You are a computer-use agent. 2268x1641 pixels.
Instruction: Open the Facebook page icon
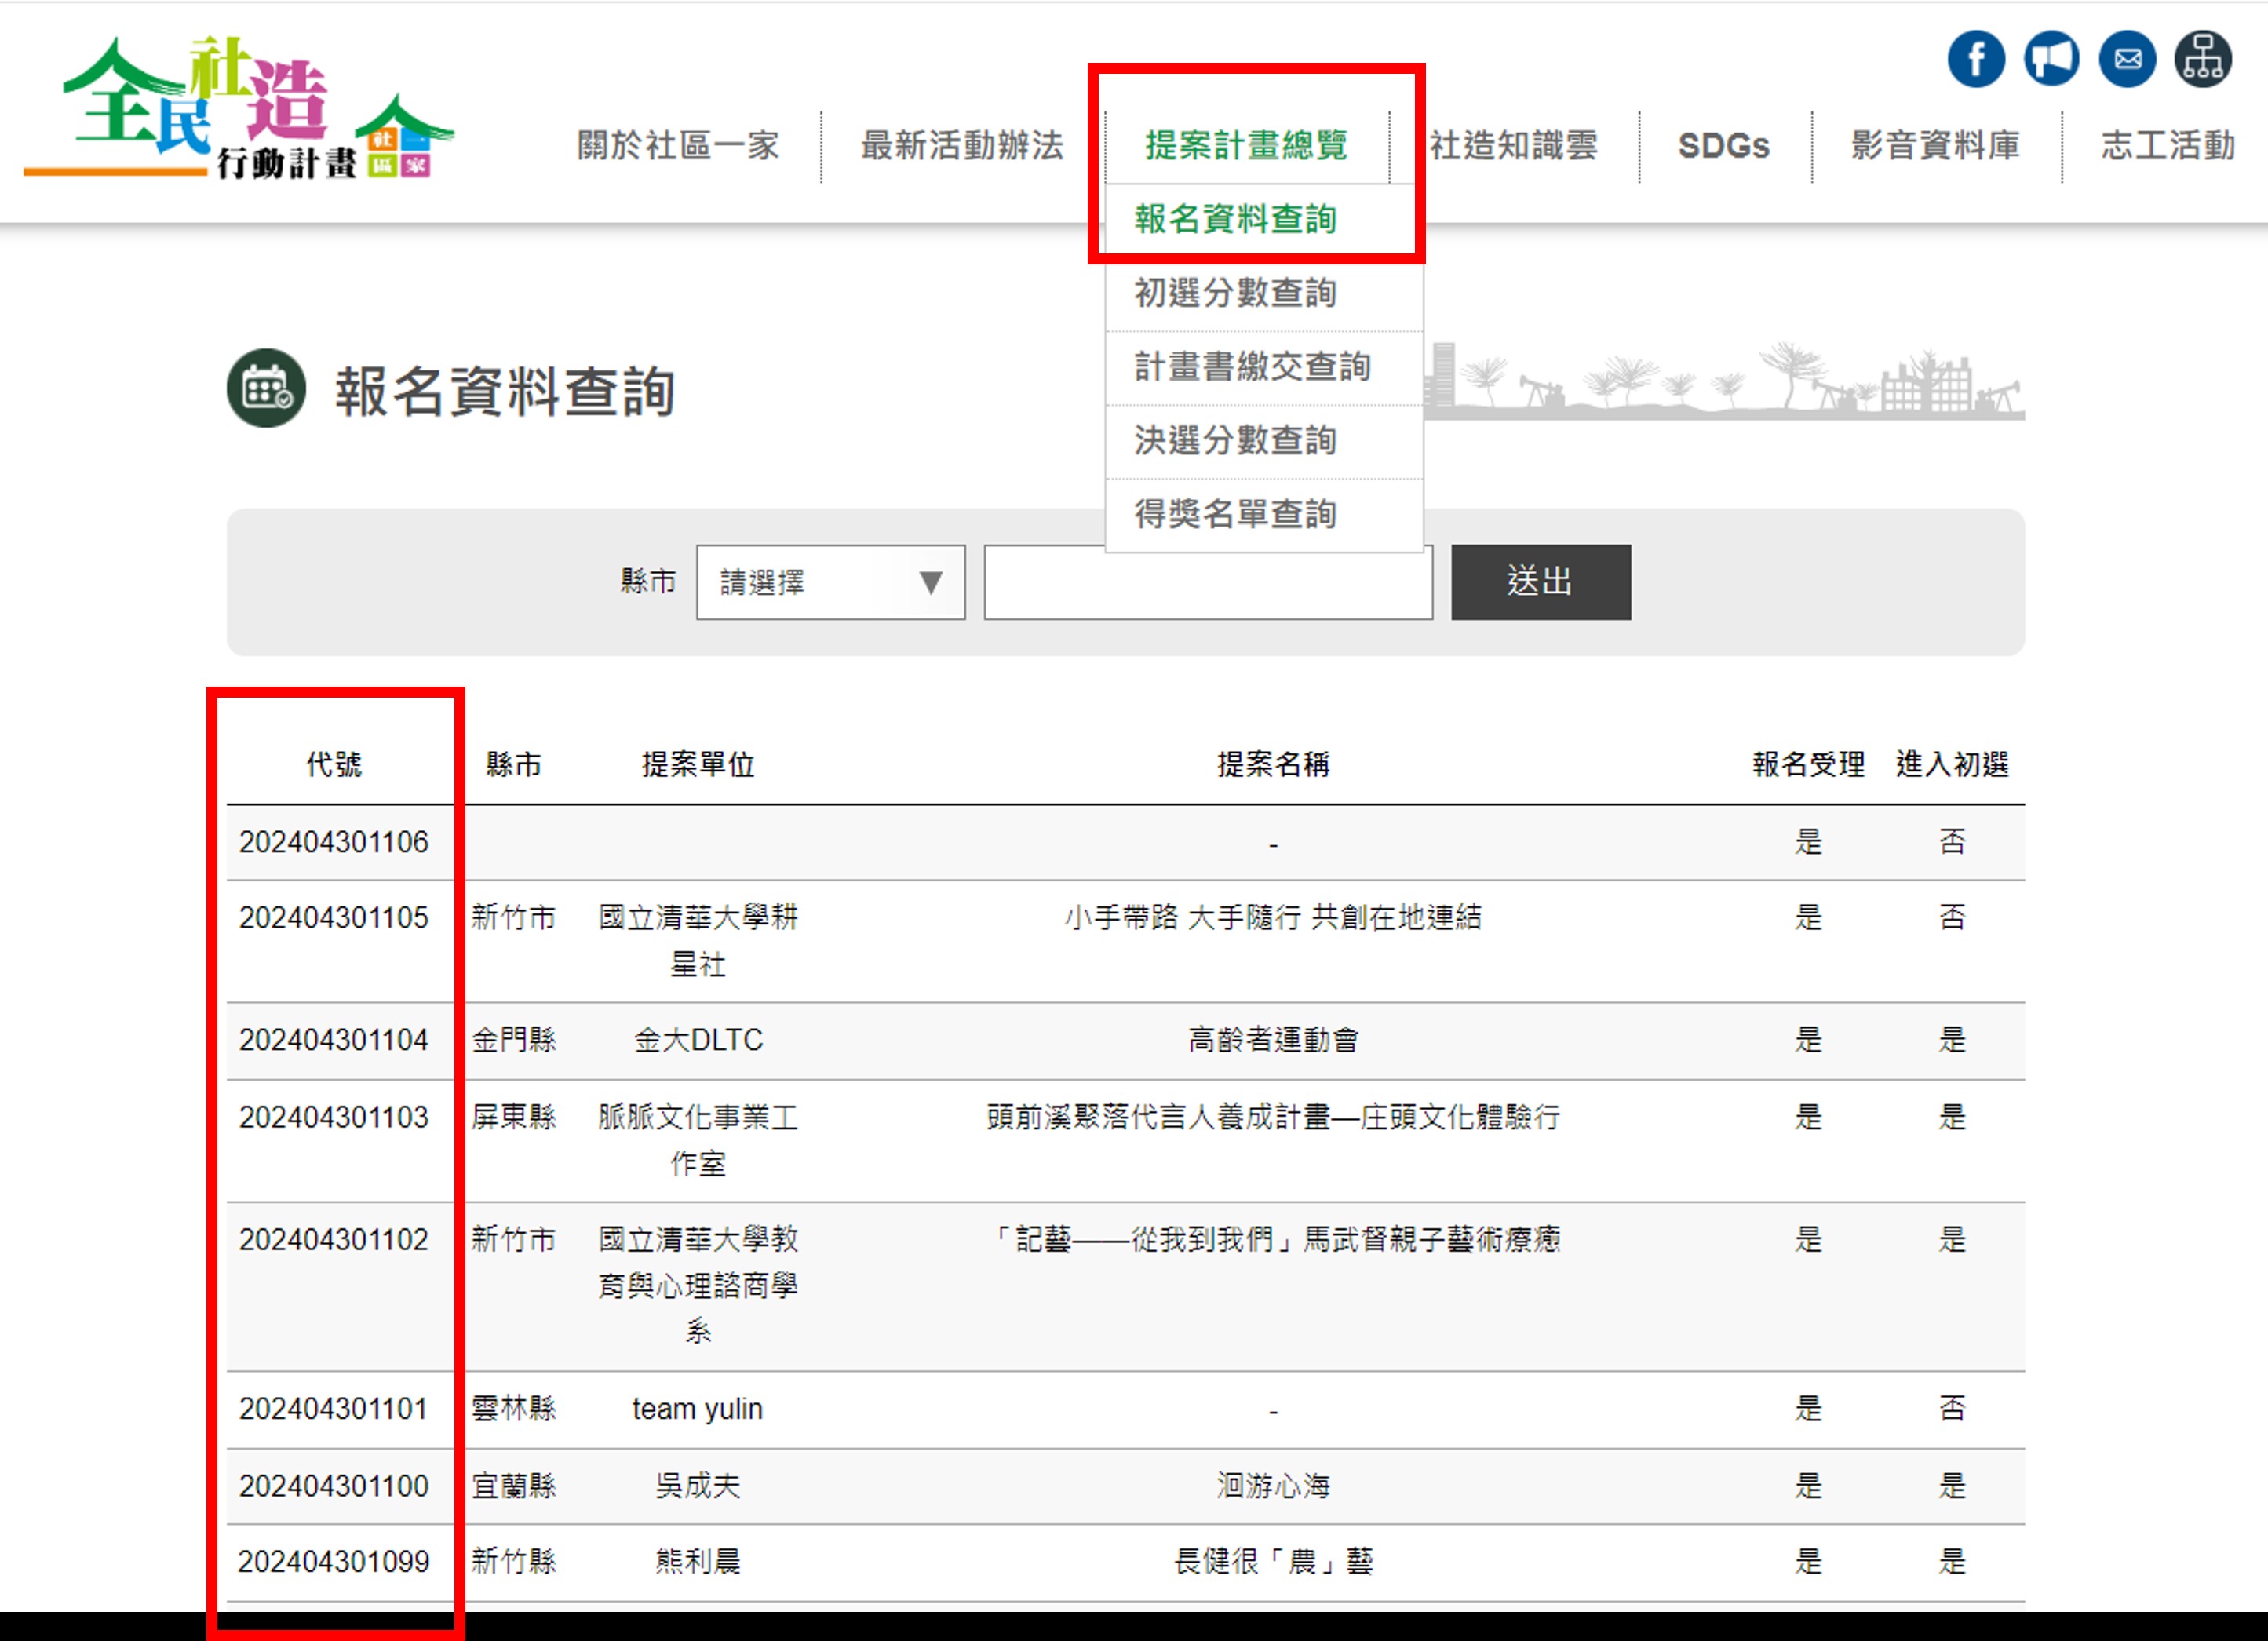point(1975,60)
